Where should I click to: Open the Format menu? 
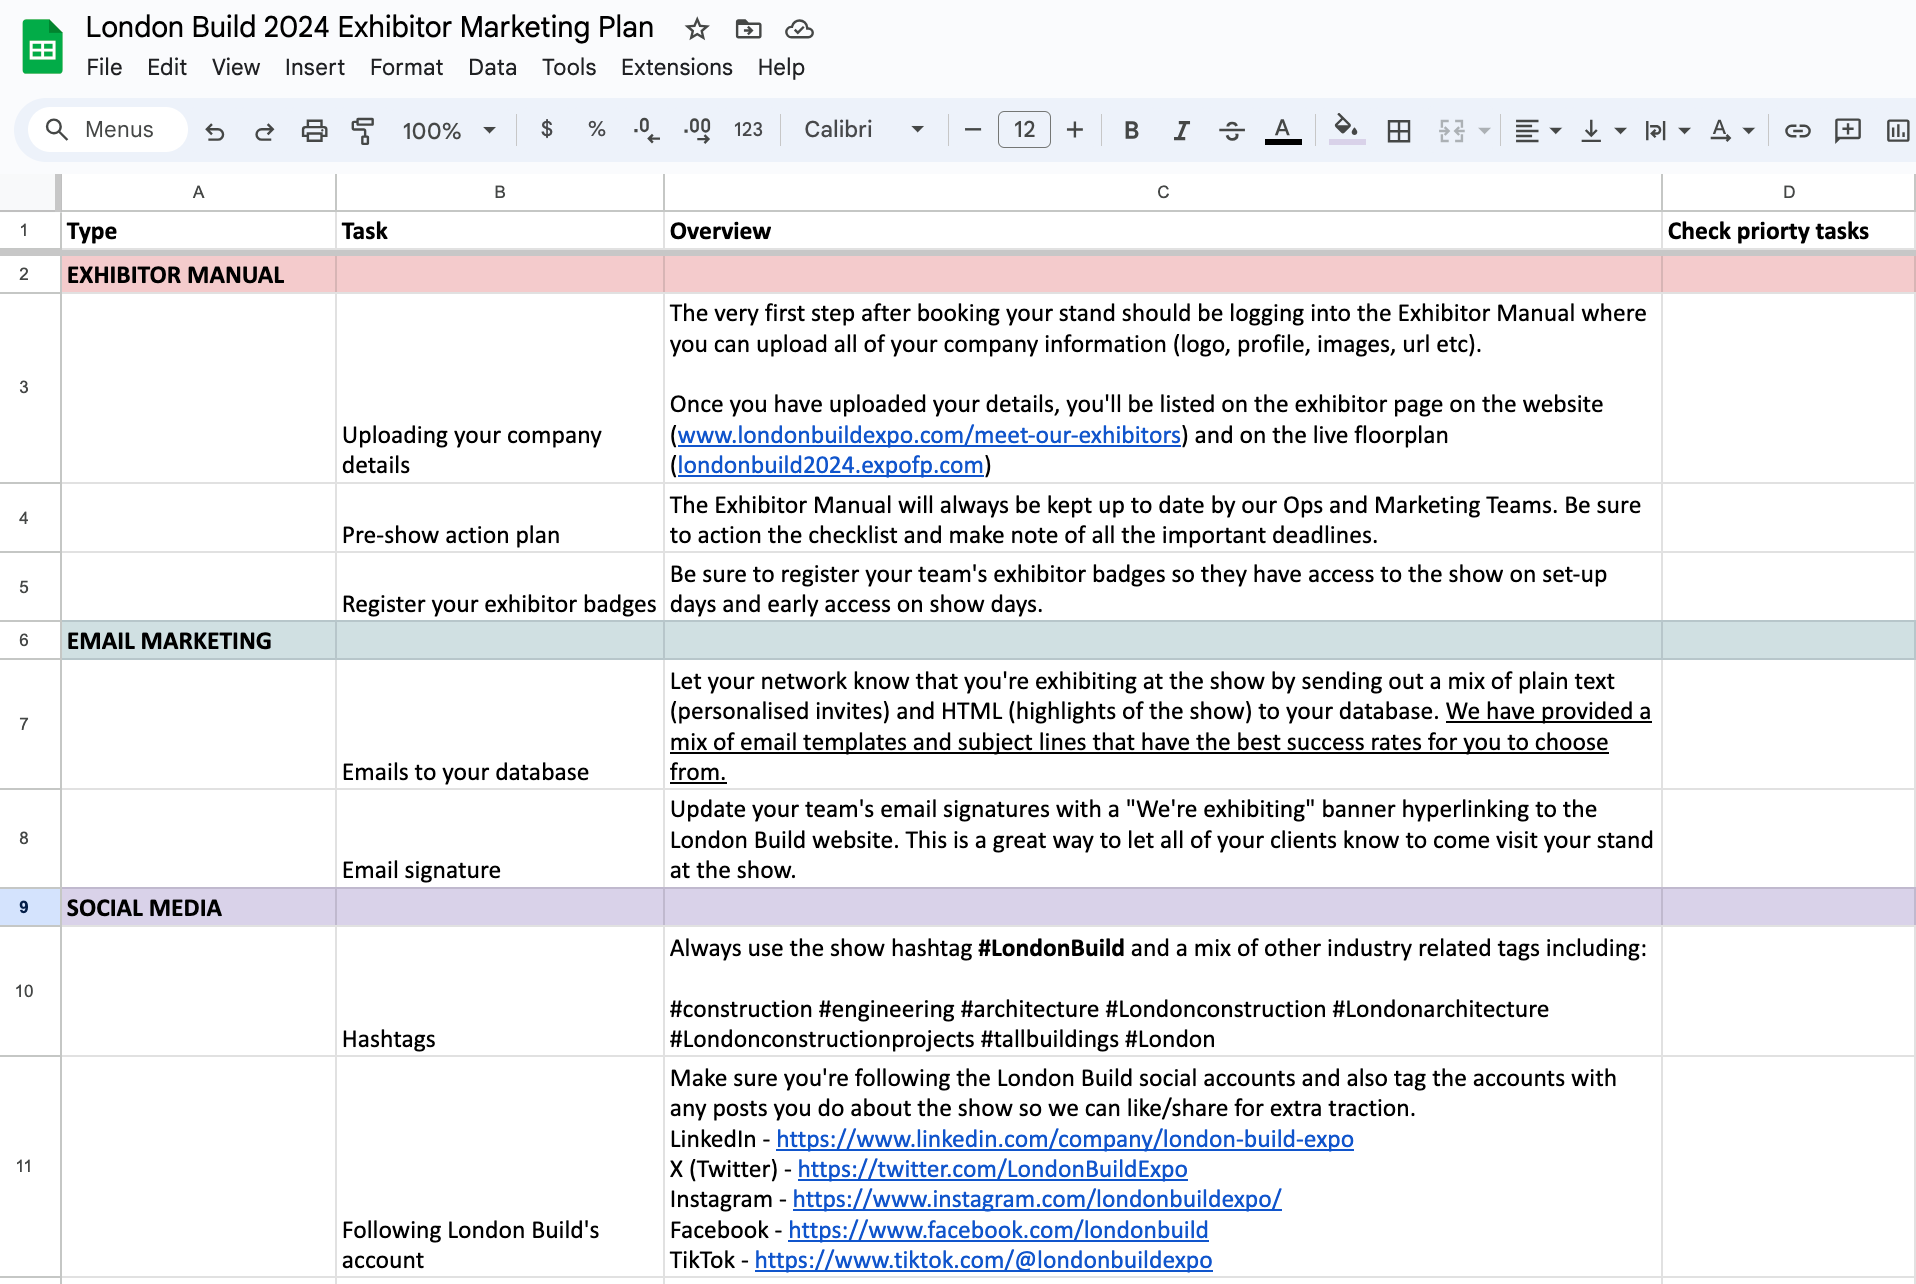406,67
